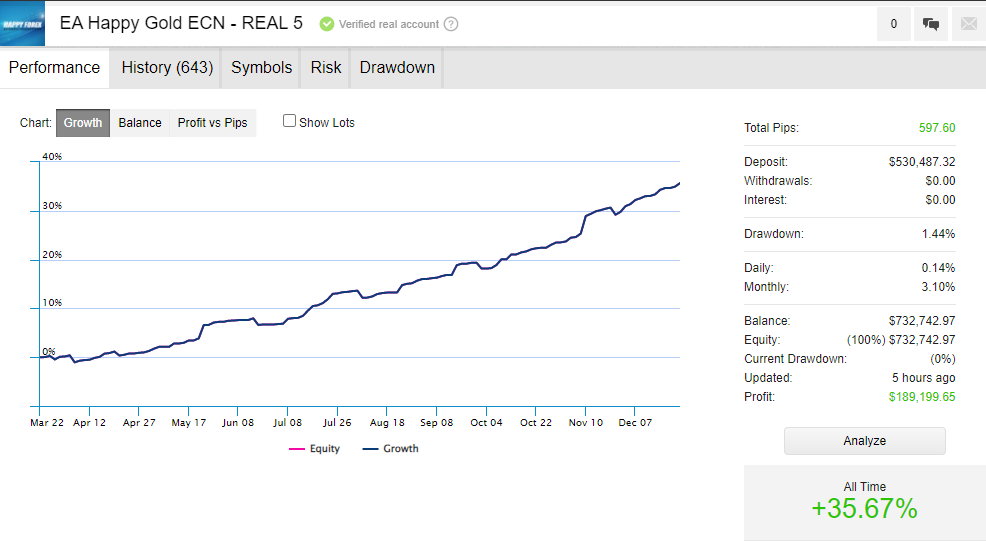Click the Mar 22 axis label
The height and width of the screenshot is (545, 986).
point(47,422)
